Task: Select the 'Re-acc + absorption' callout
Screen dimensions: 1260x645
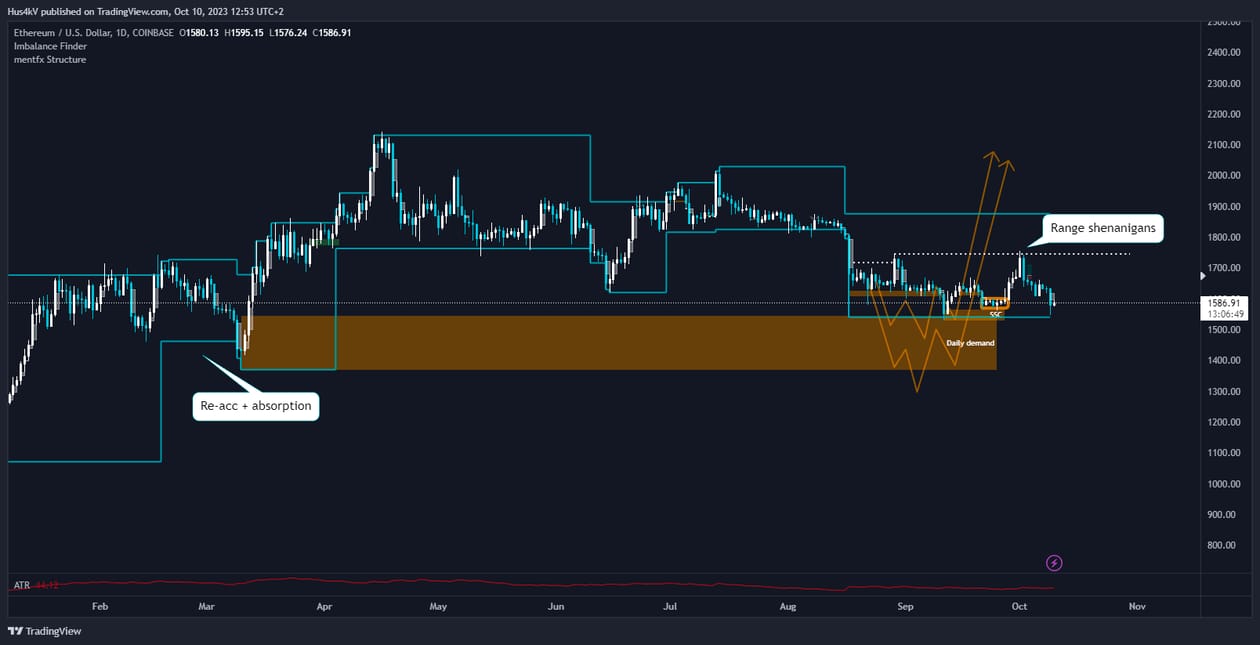Action: pyautogui.click(x=256, y=406)
